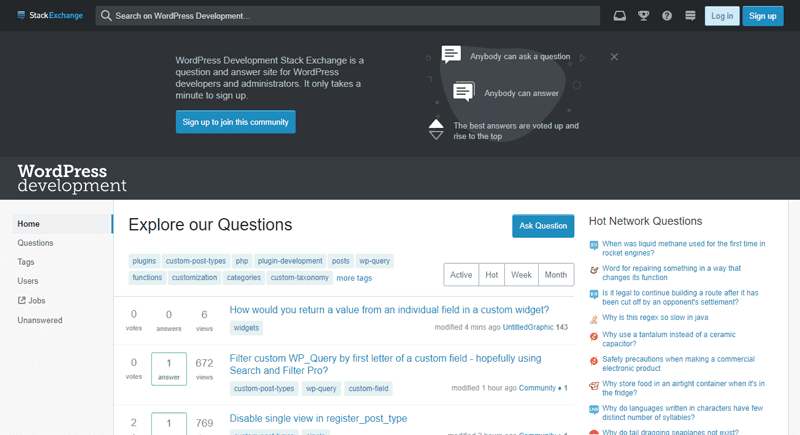800x435 pixels.
Task: Click the customization tag
Action: 194,277
